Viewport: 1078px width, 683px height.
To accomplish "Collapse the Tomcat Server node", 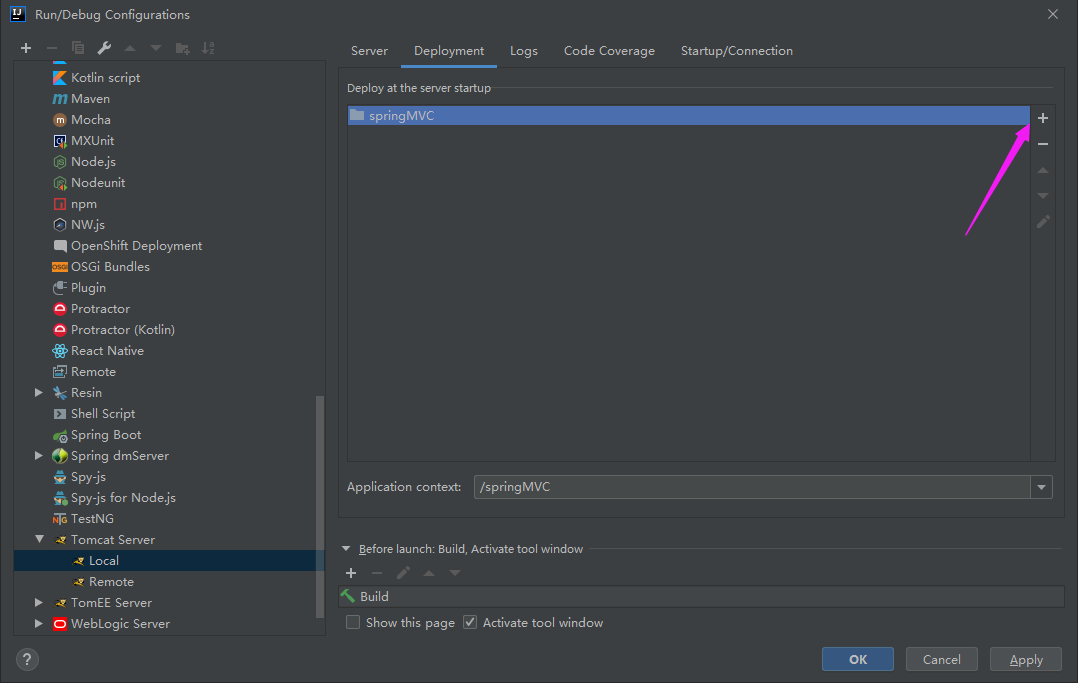I will (39, 540).
